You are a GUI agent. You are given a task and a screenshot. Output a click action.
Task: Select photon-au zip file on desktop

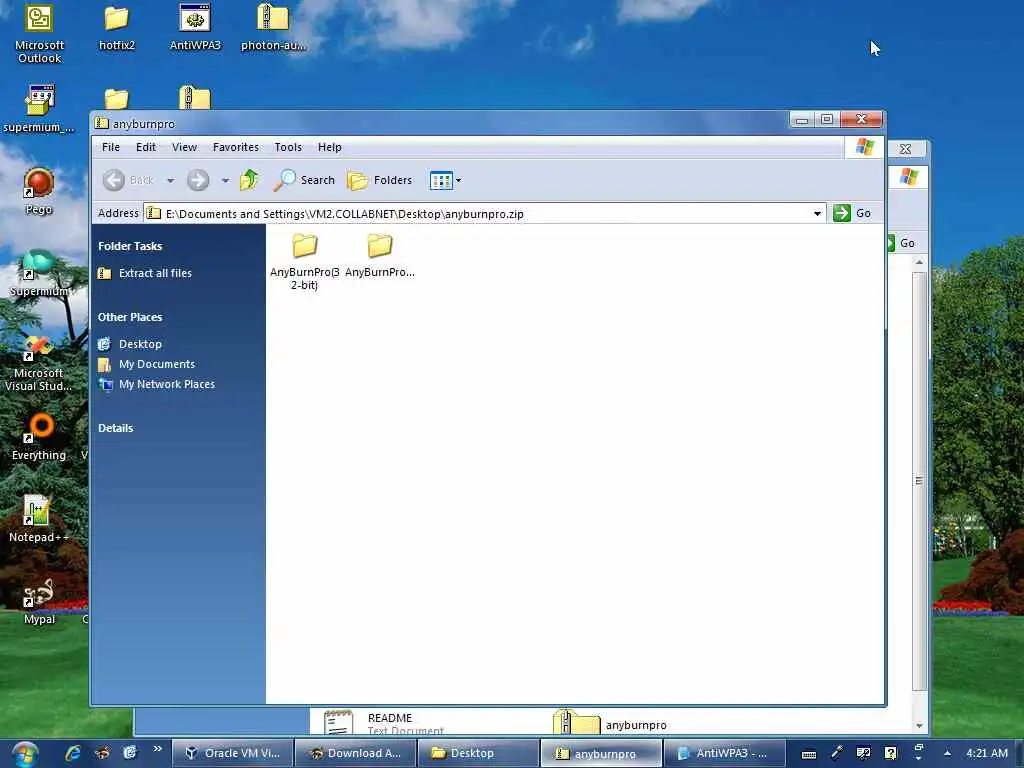pyautogui.click(x=273, y=27)
